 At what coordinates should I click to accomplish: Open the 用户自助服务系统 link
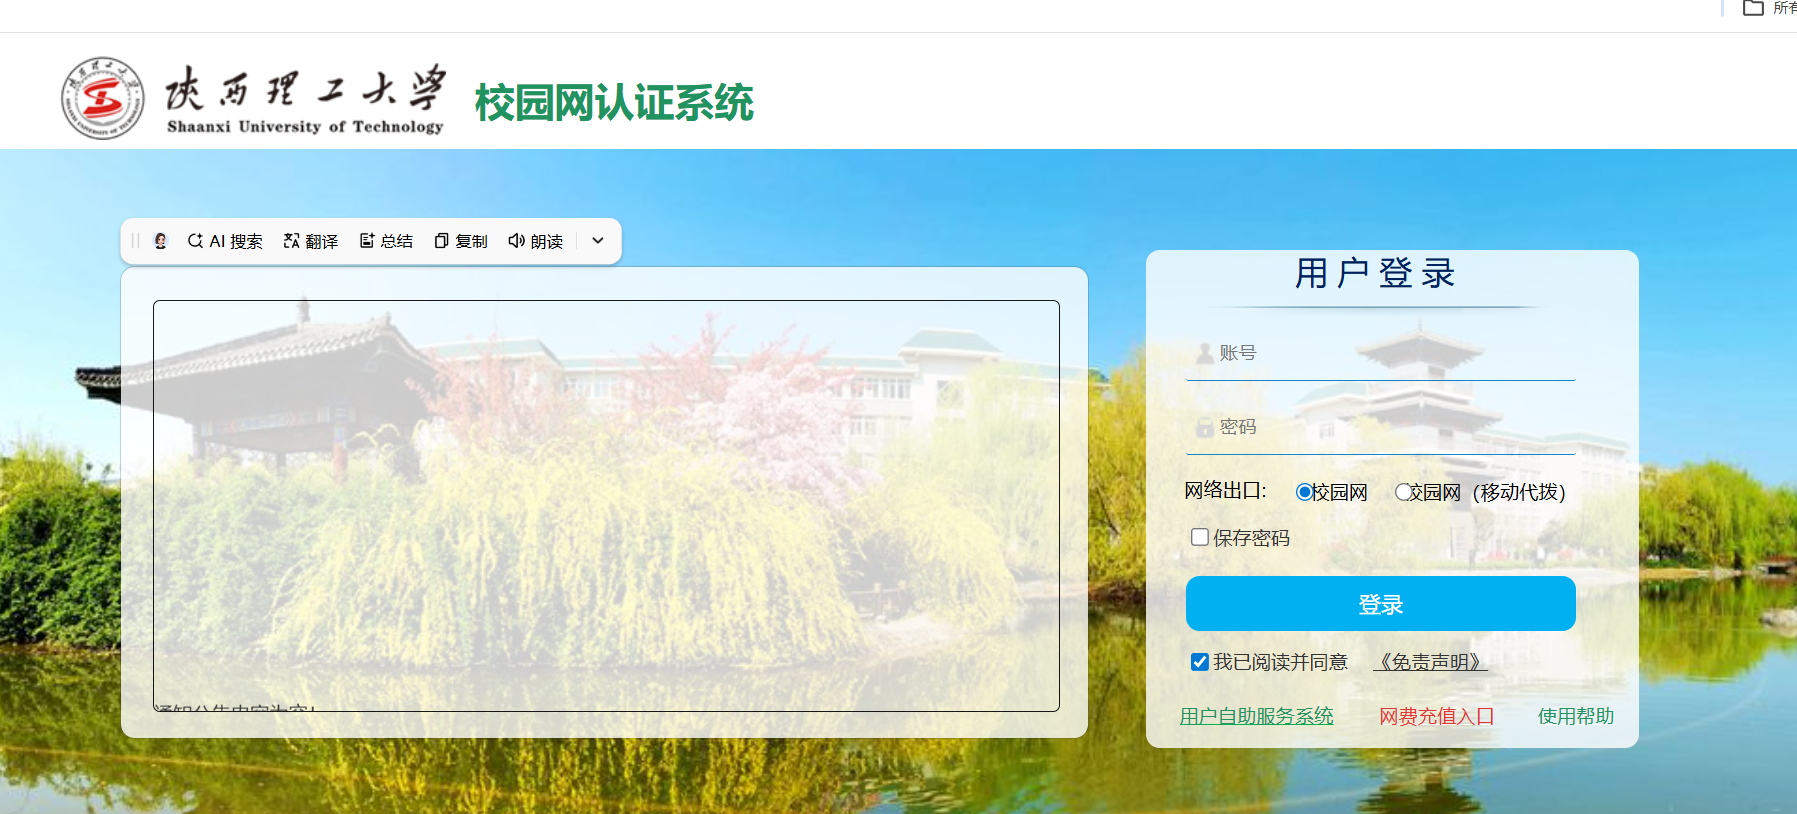[1256, 716]
